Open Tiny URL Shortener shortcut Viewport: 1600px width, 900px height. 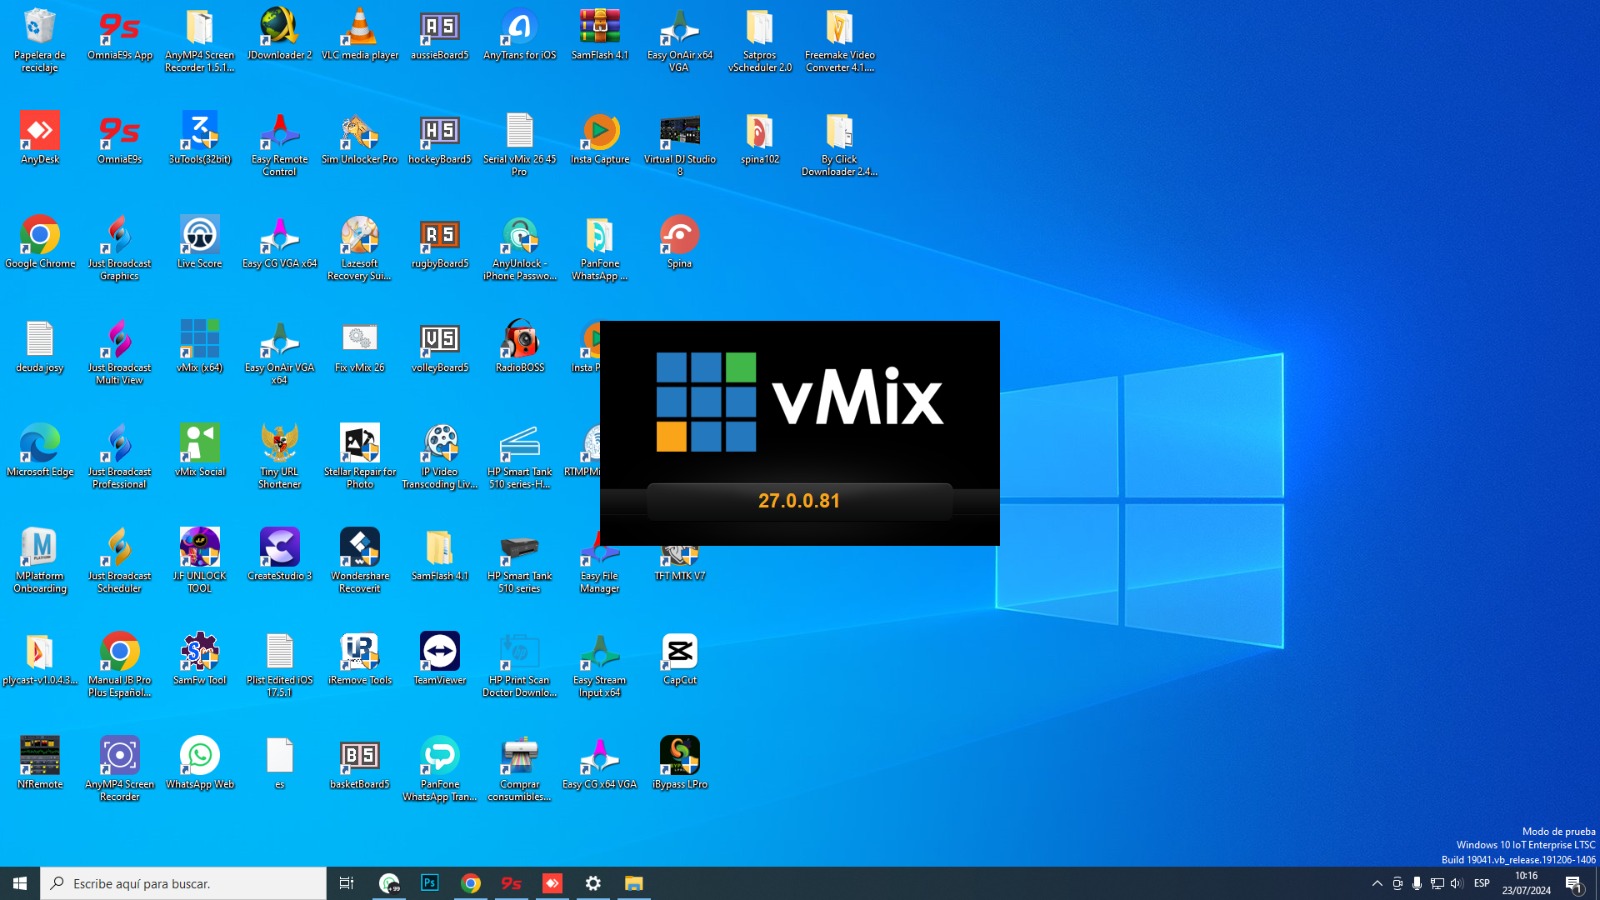coord(280,456)
